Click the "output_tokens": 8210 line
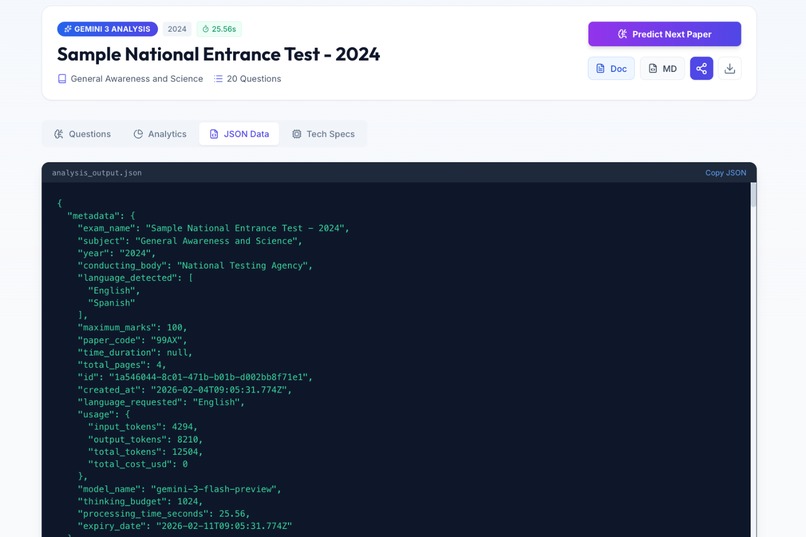 click(x=145, y=439)
